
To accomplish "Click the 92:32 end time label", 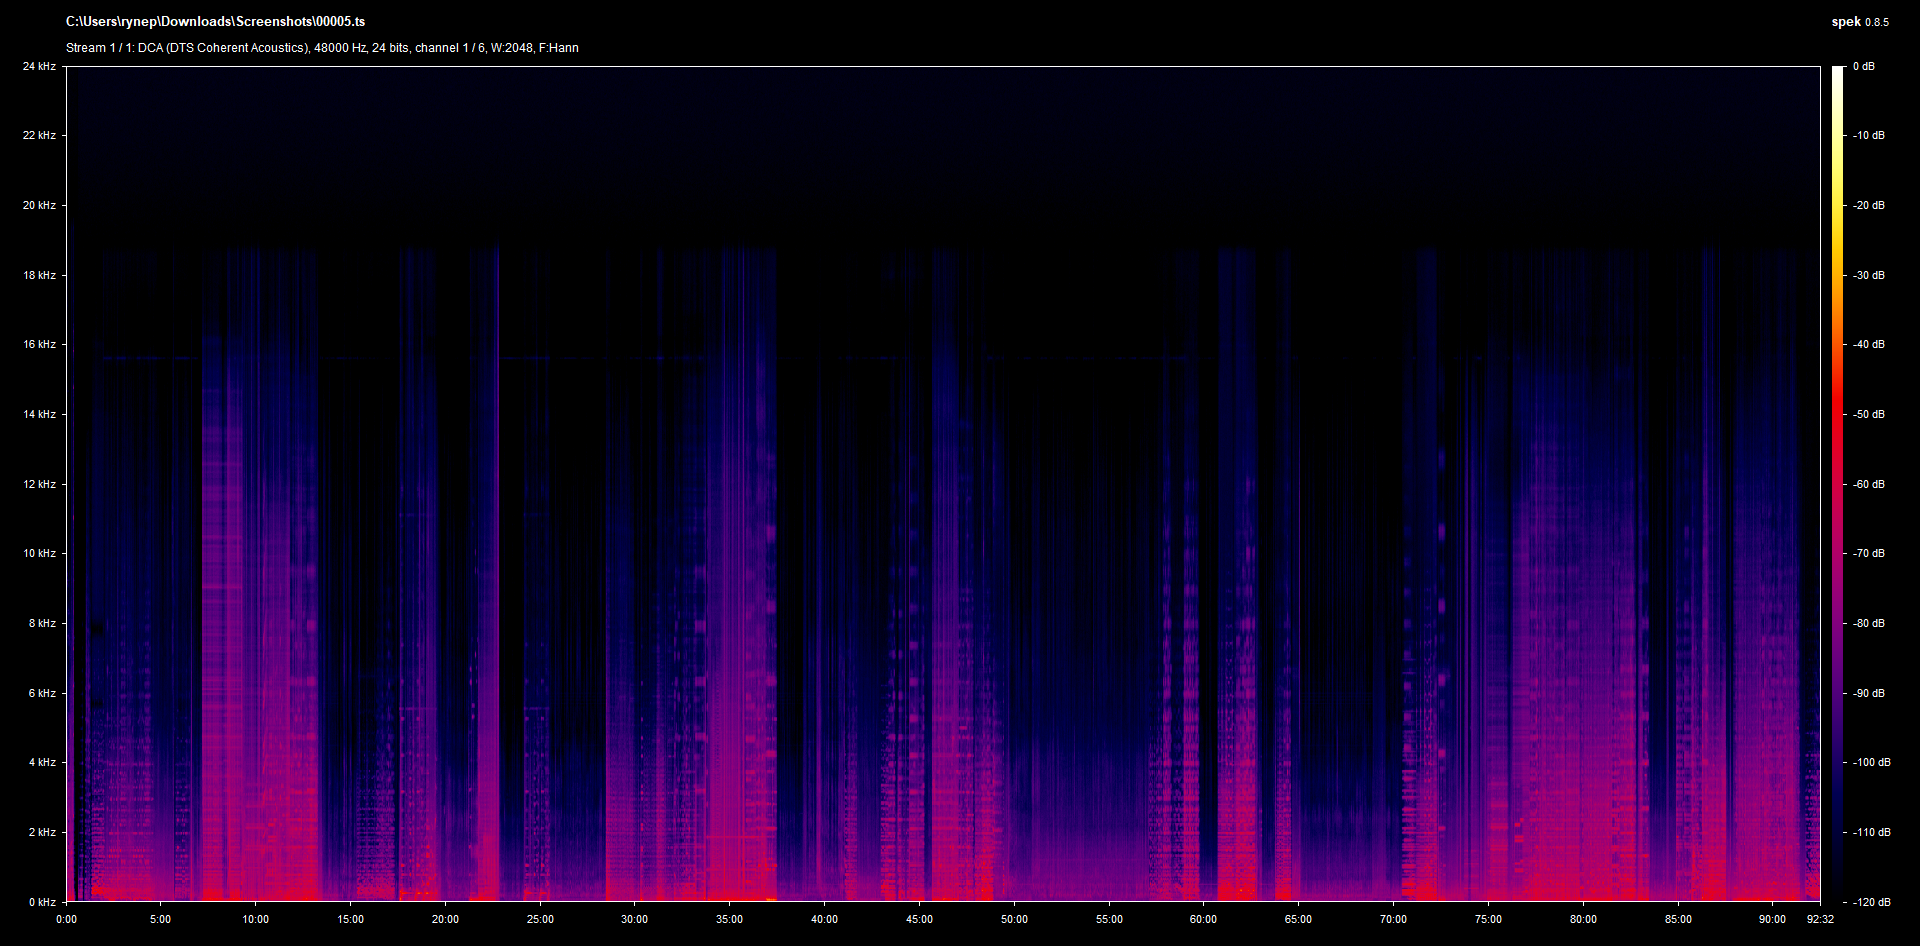I will coord(1820,919).
